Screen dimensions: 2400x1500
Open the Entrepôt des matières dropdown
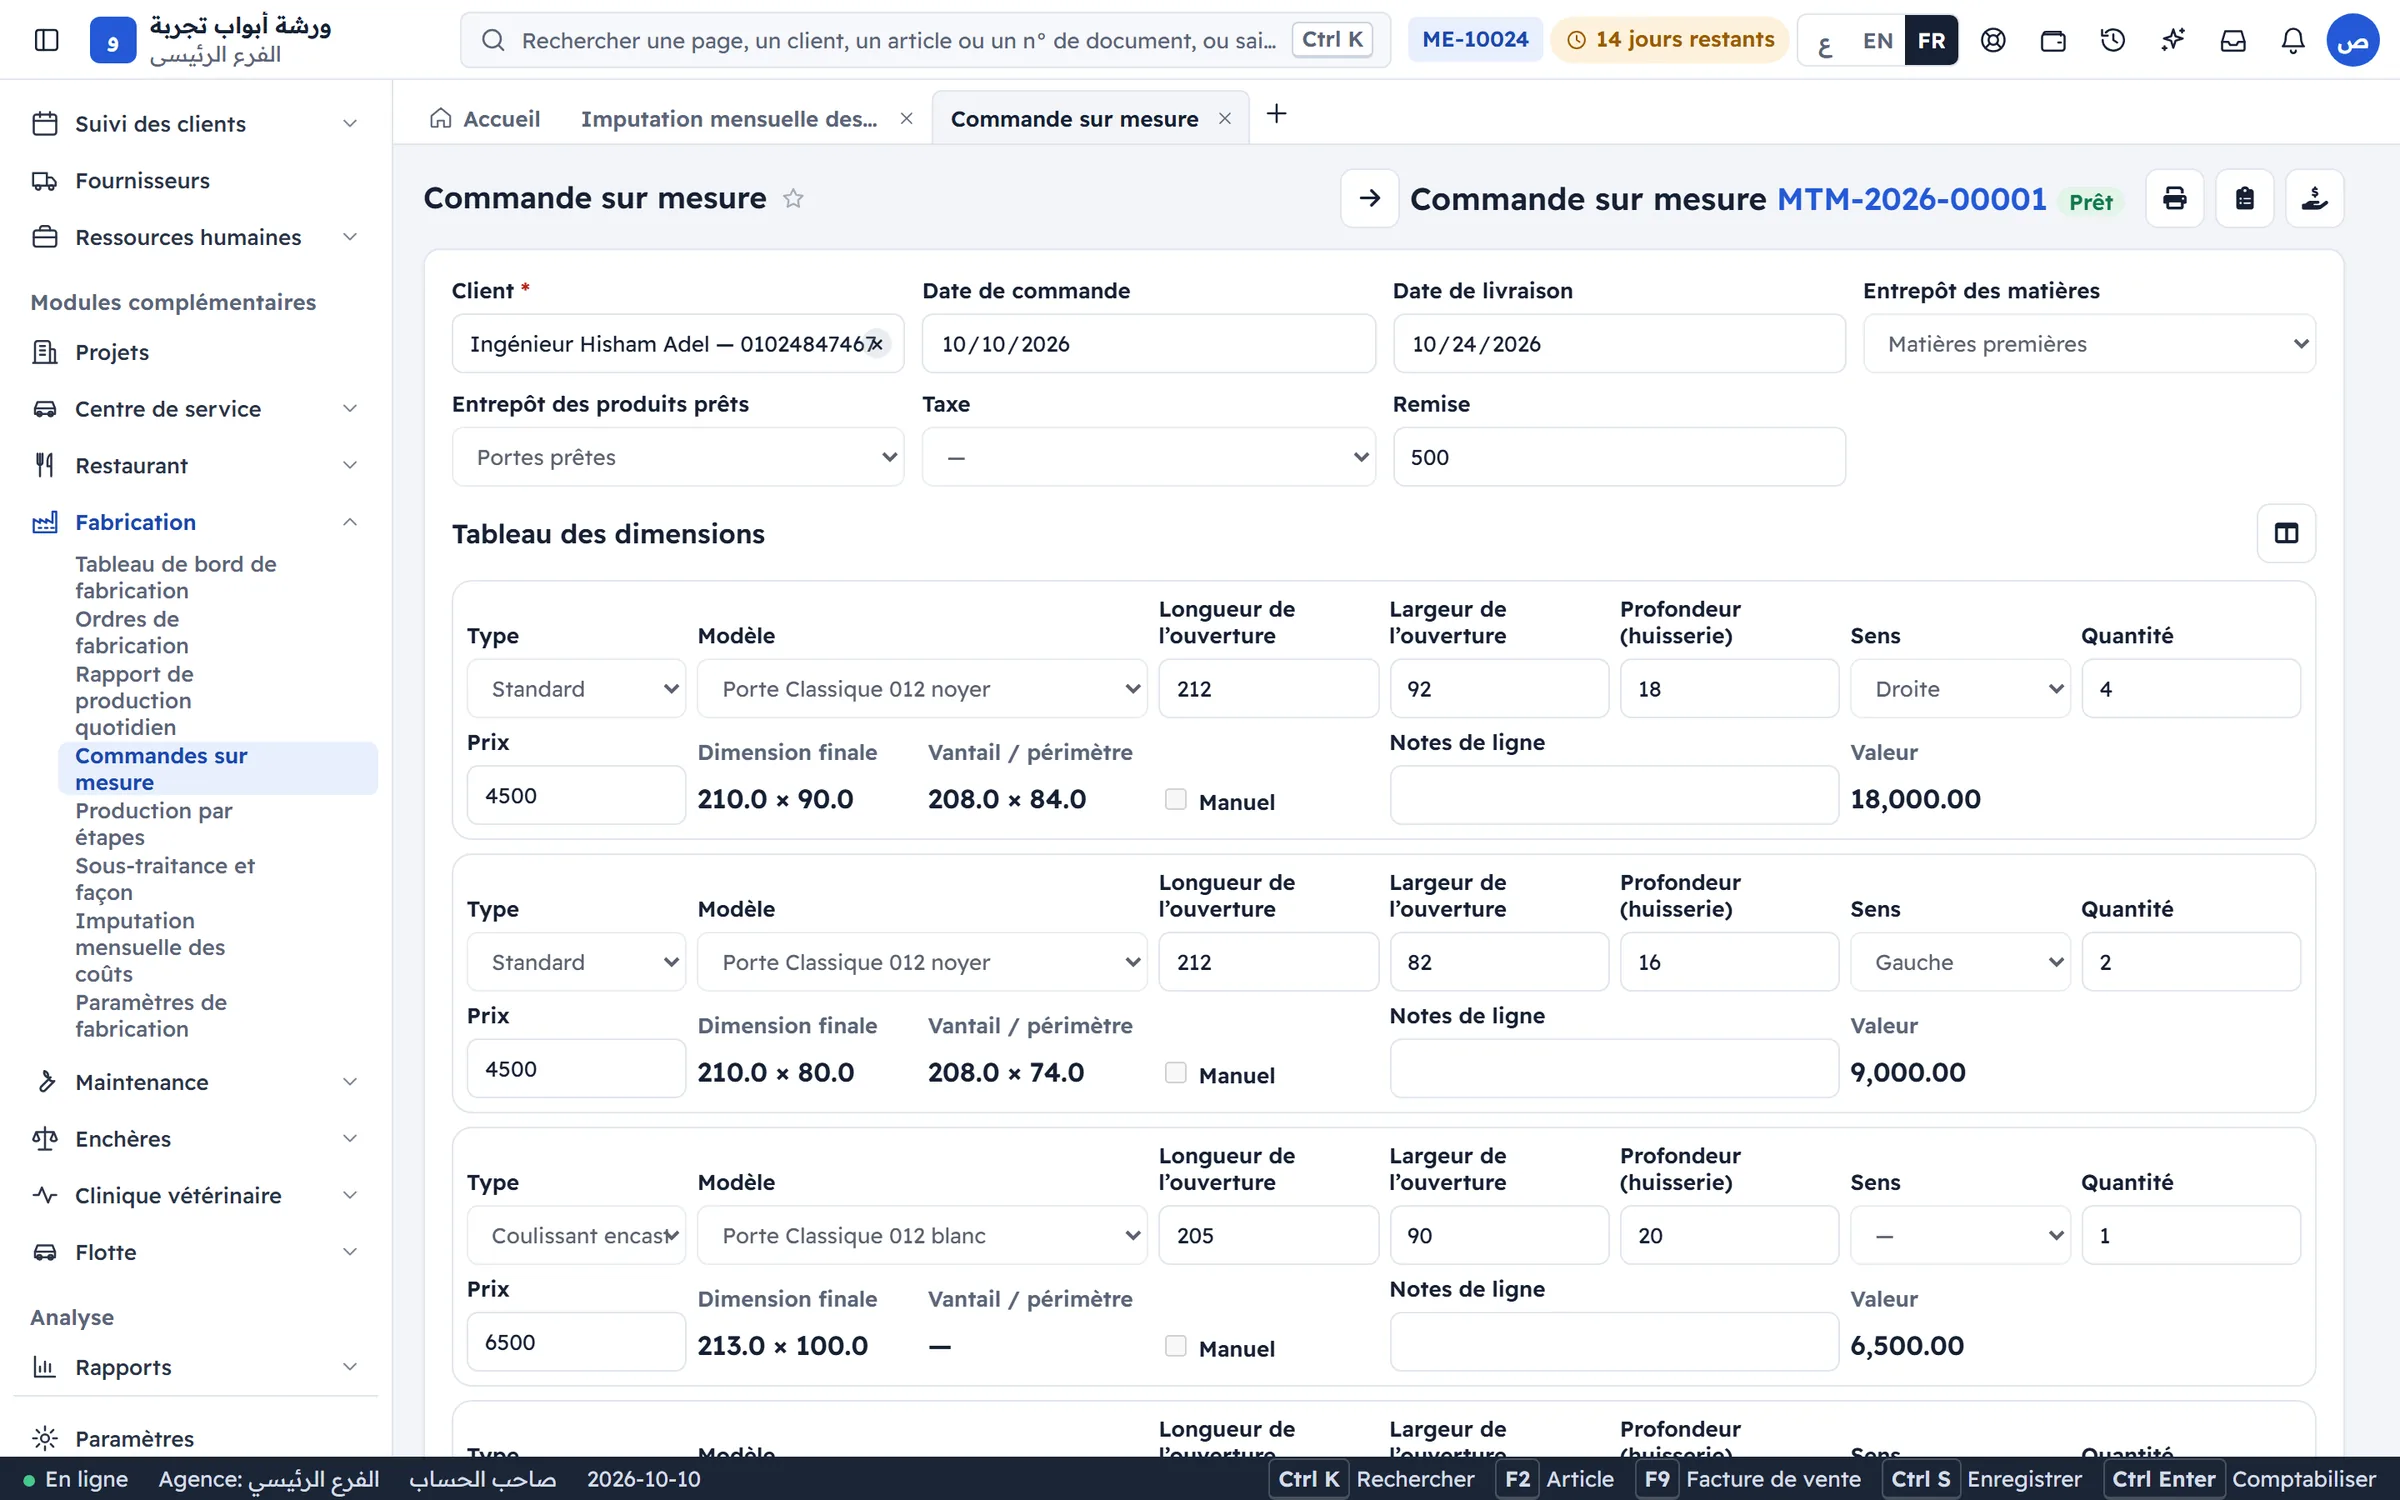2089,344
